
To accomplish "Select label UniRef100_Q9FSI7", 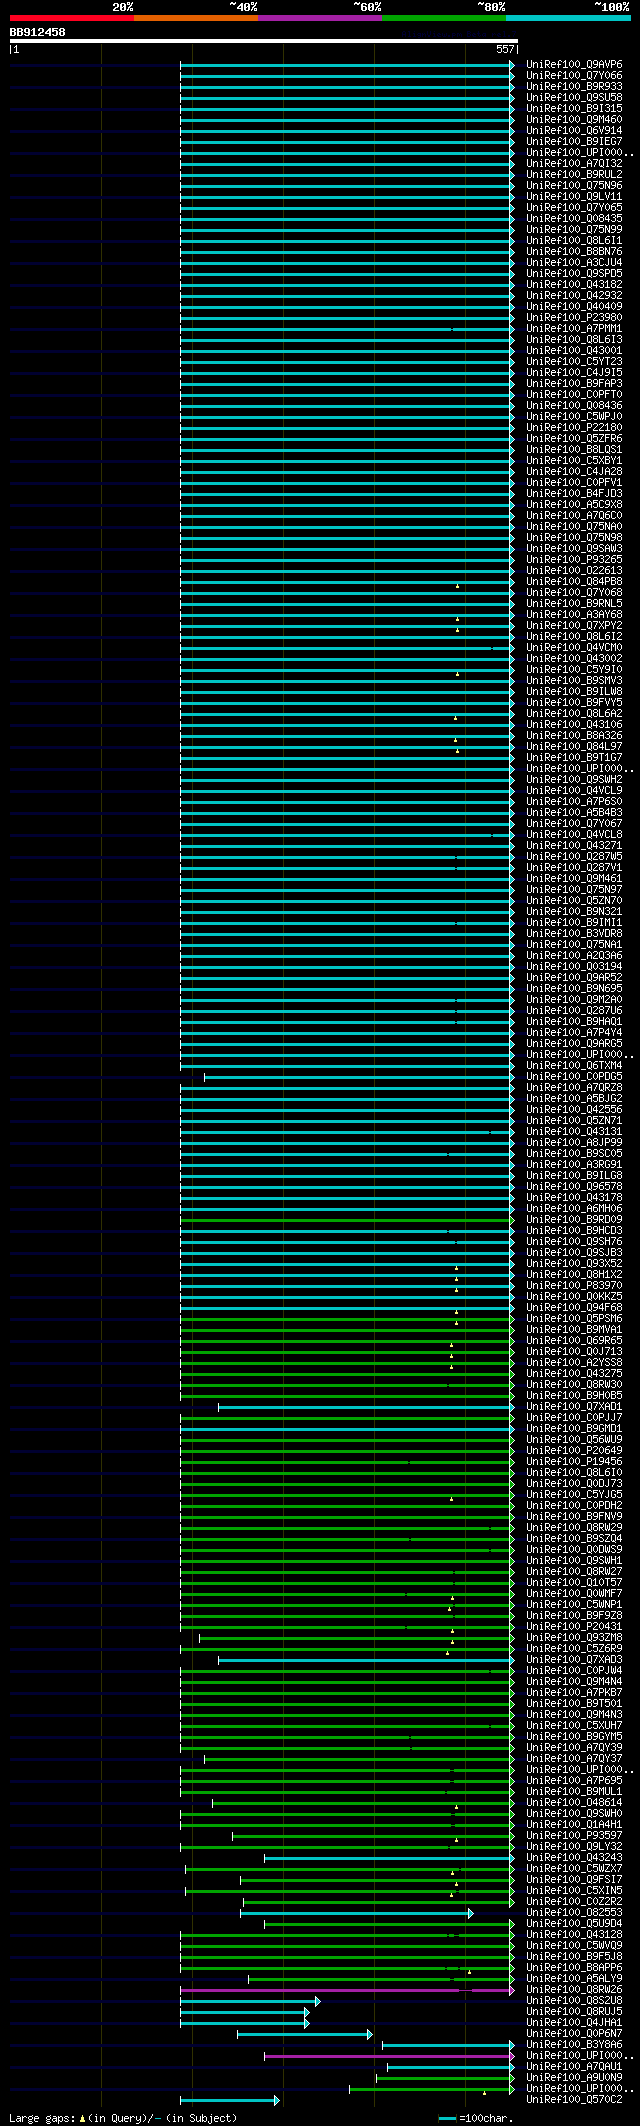I will click(x=574, y=1879).
